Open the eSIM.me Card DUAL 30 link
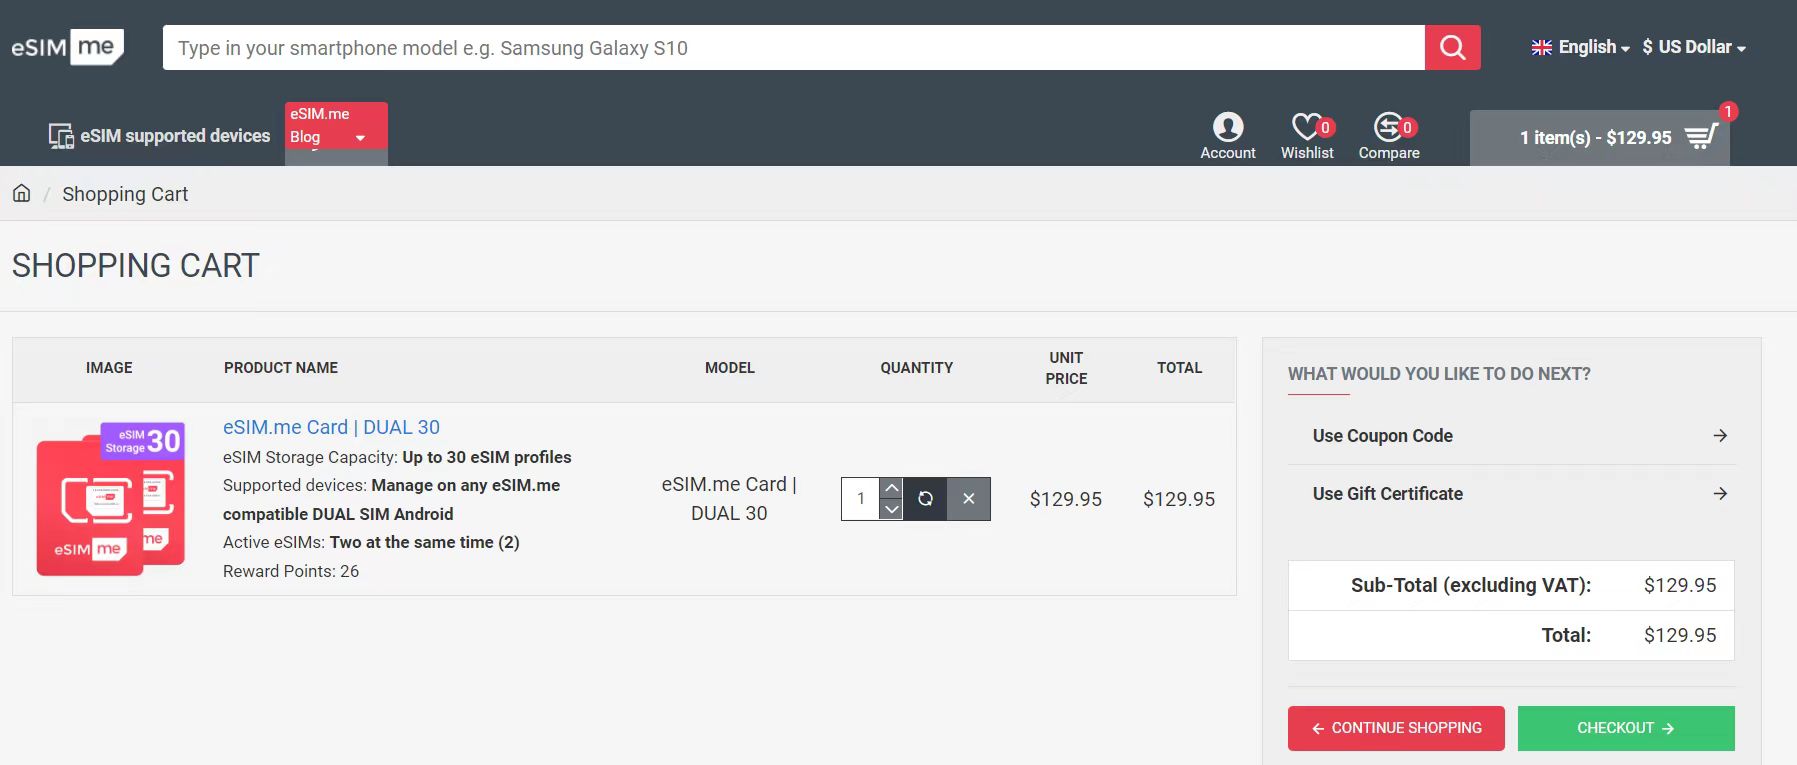 coord(331,427)
